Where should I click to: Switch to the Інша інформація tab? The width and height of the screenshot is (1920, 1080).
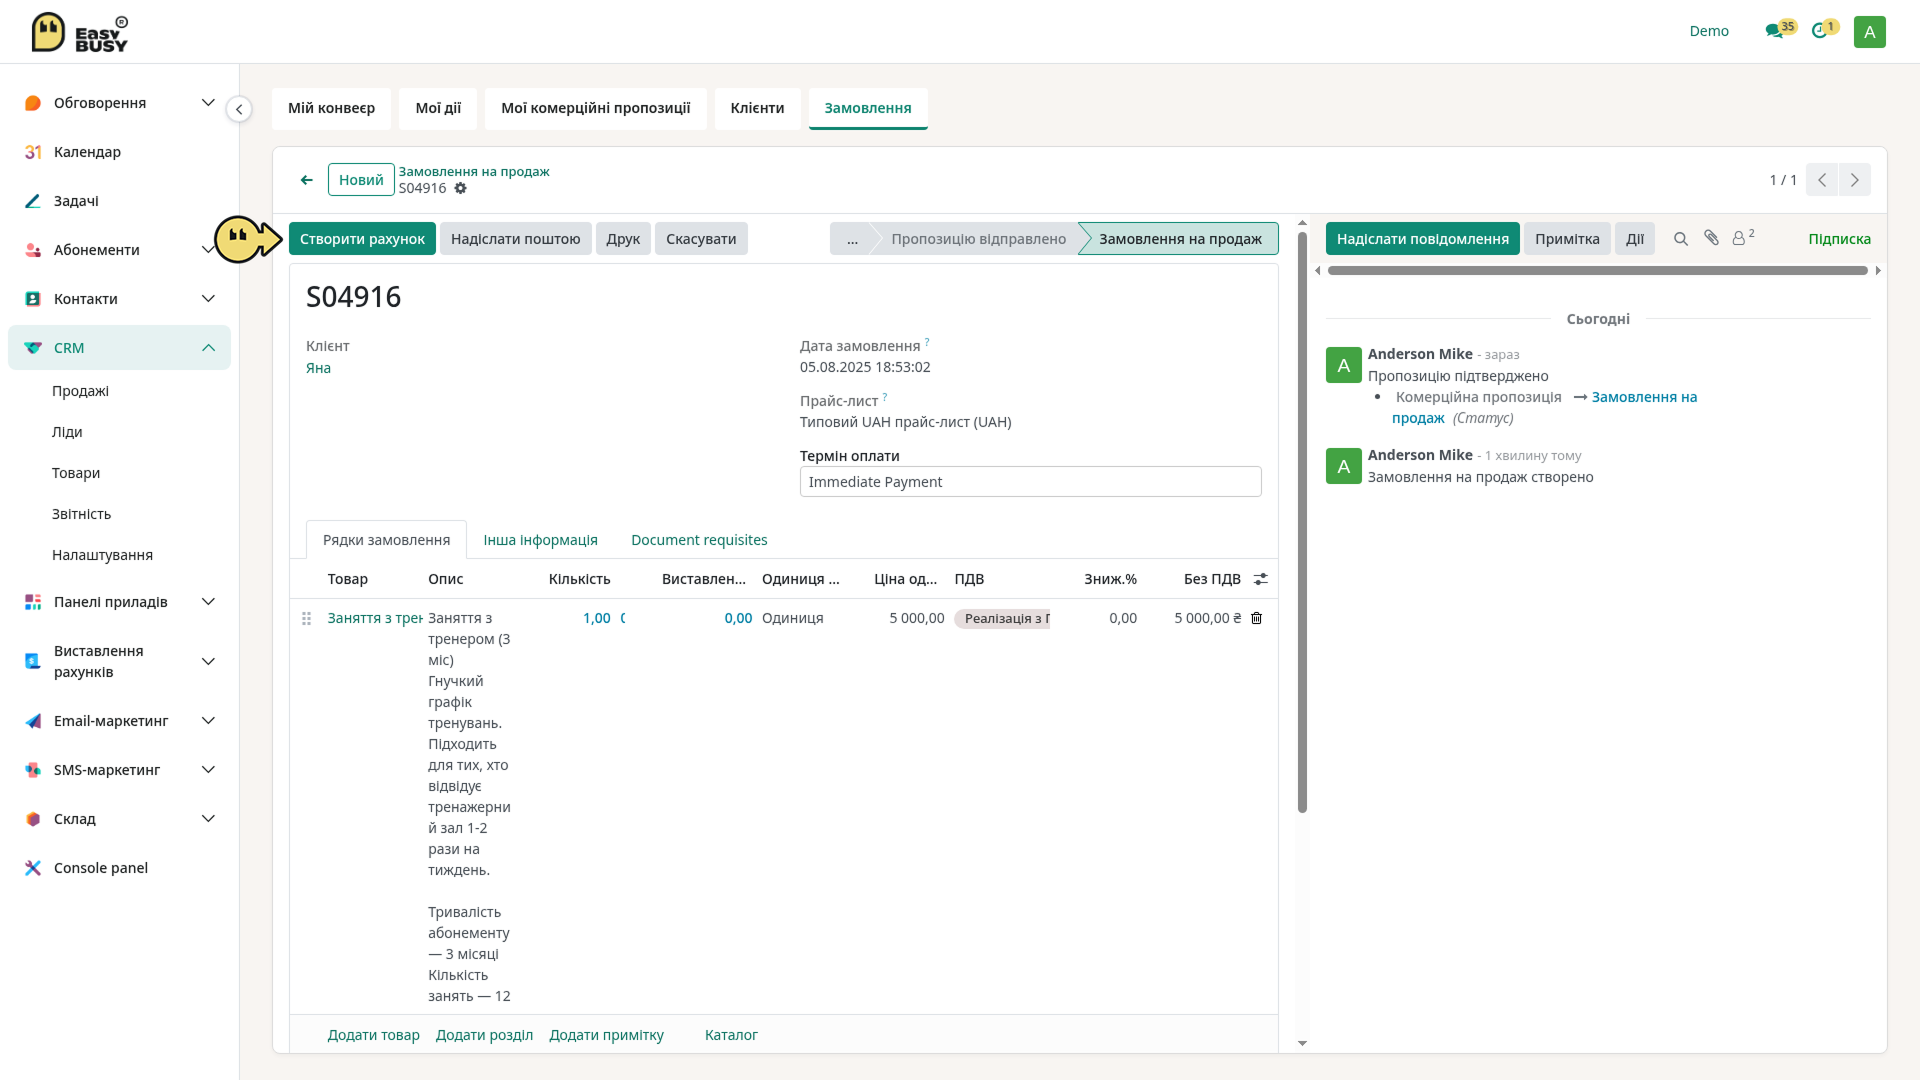(x=540, y=540)
